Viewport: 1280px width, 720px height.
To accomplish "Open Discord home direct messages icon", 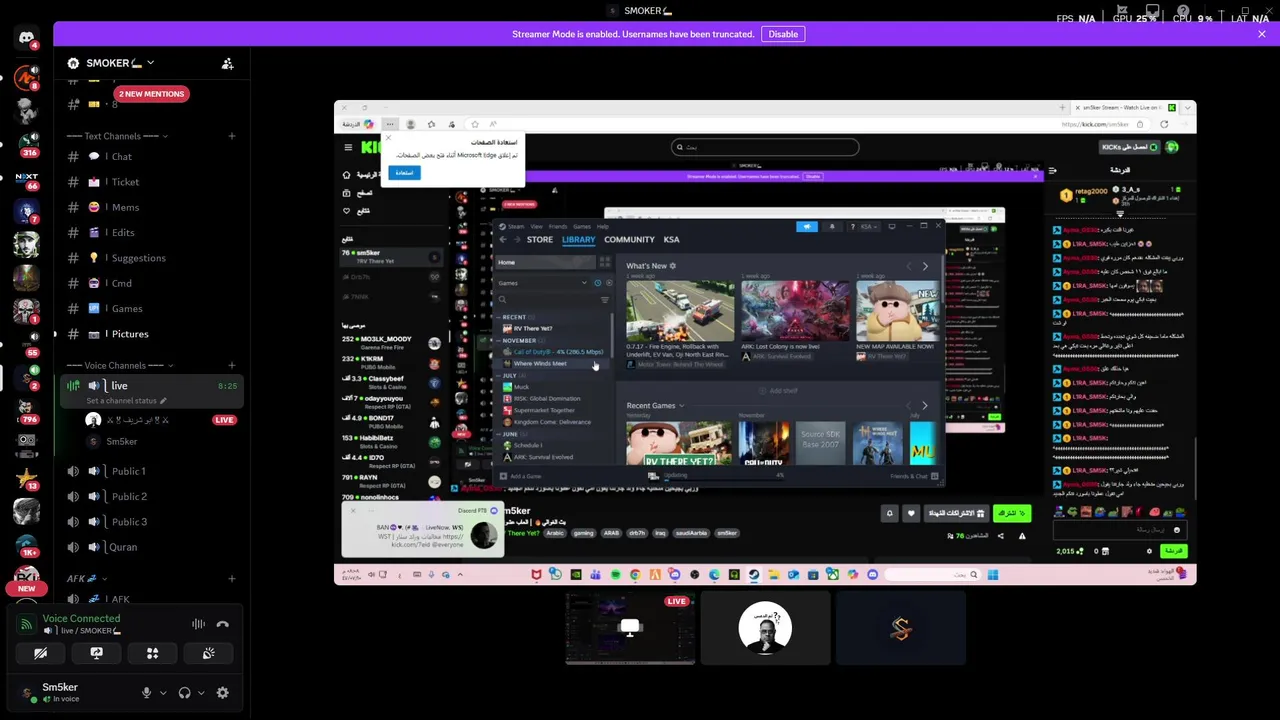I will click(x=27, y=39).
